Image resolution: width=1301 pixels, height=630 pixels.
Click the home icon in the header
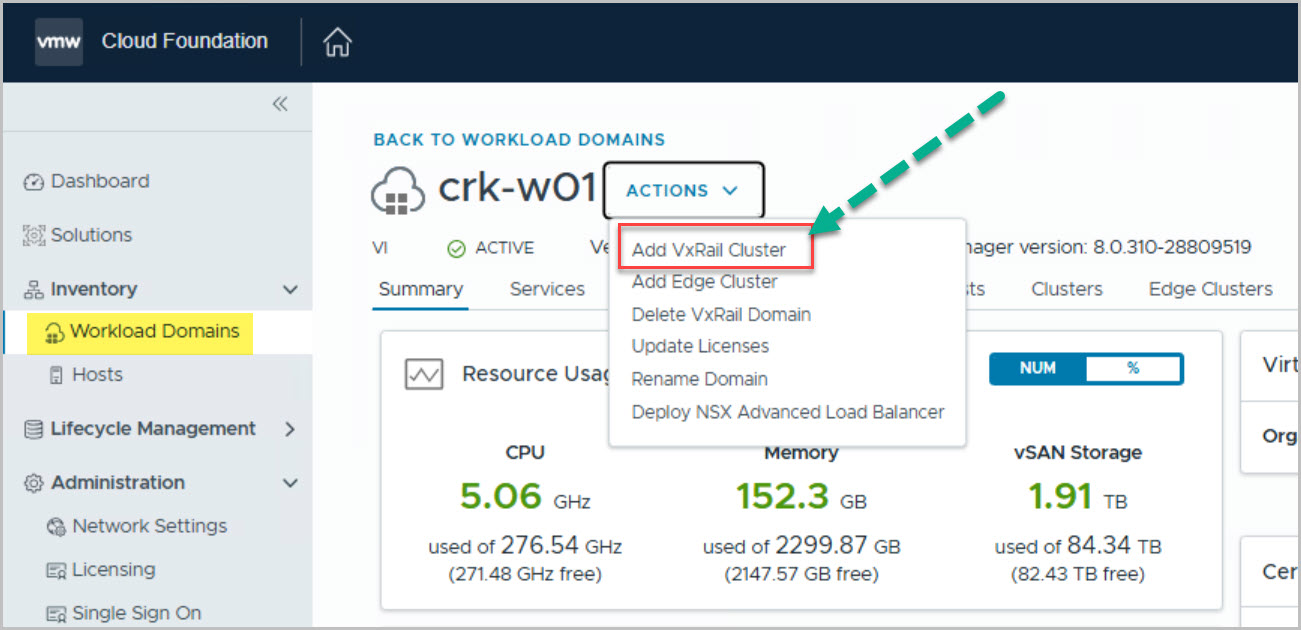click(338, 43)
